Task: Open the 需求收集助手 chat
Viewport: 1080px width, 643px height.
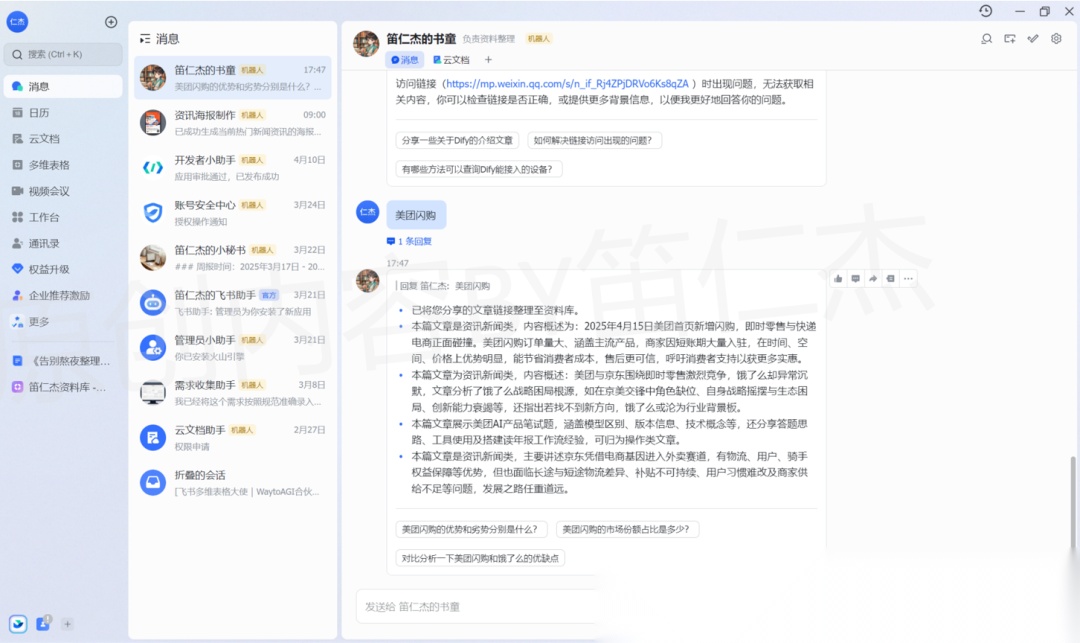Action: tap(233, 393)
